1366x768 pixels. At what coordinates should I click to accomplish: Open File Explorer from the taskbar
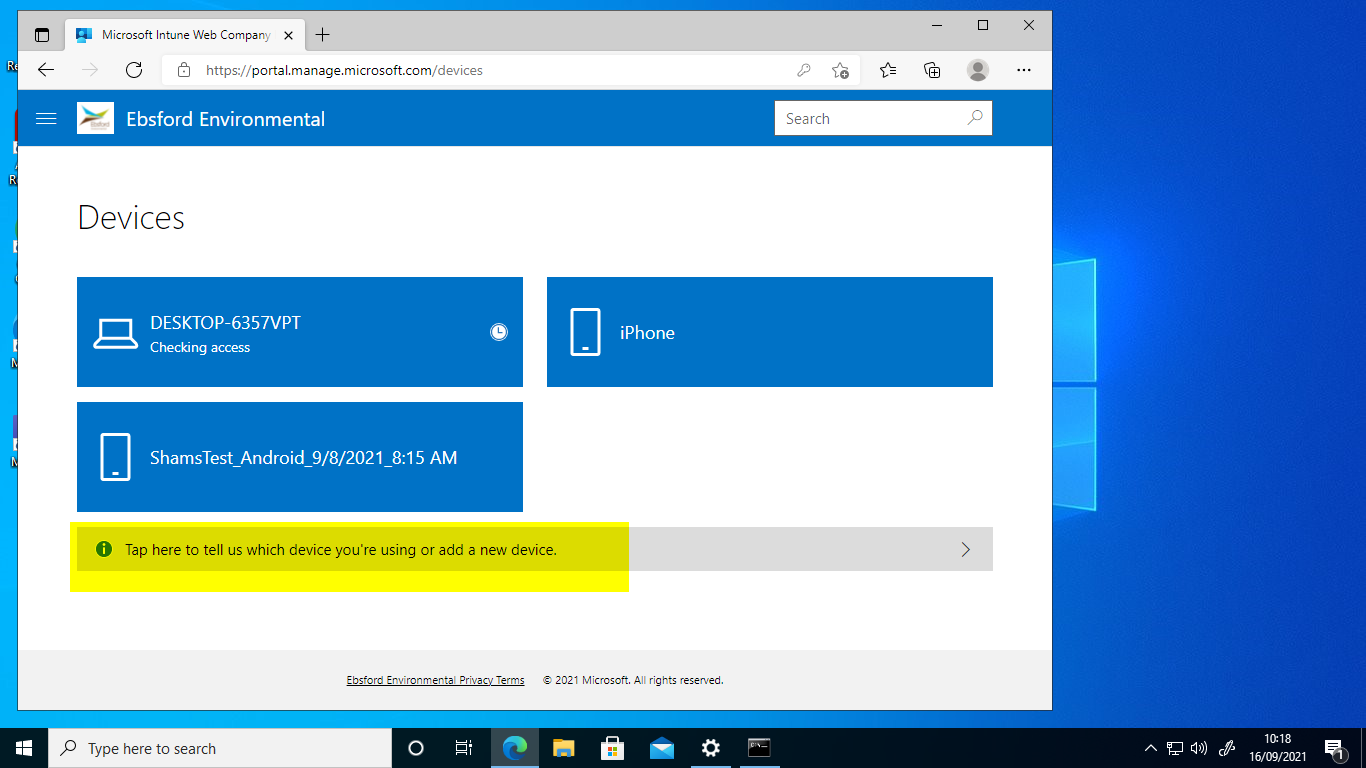pyautogui.click(x=564, y=748)
